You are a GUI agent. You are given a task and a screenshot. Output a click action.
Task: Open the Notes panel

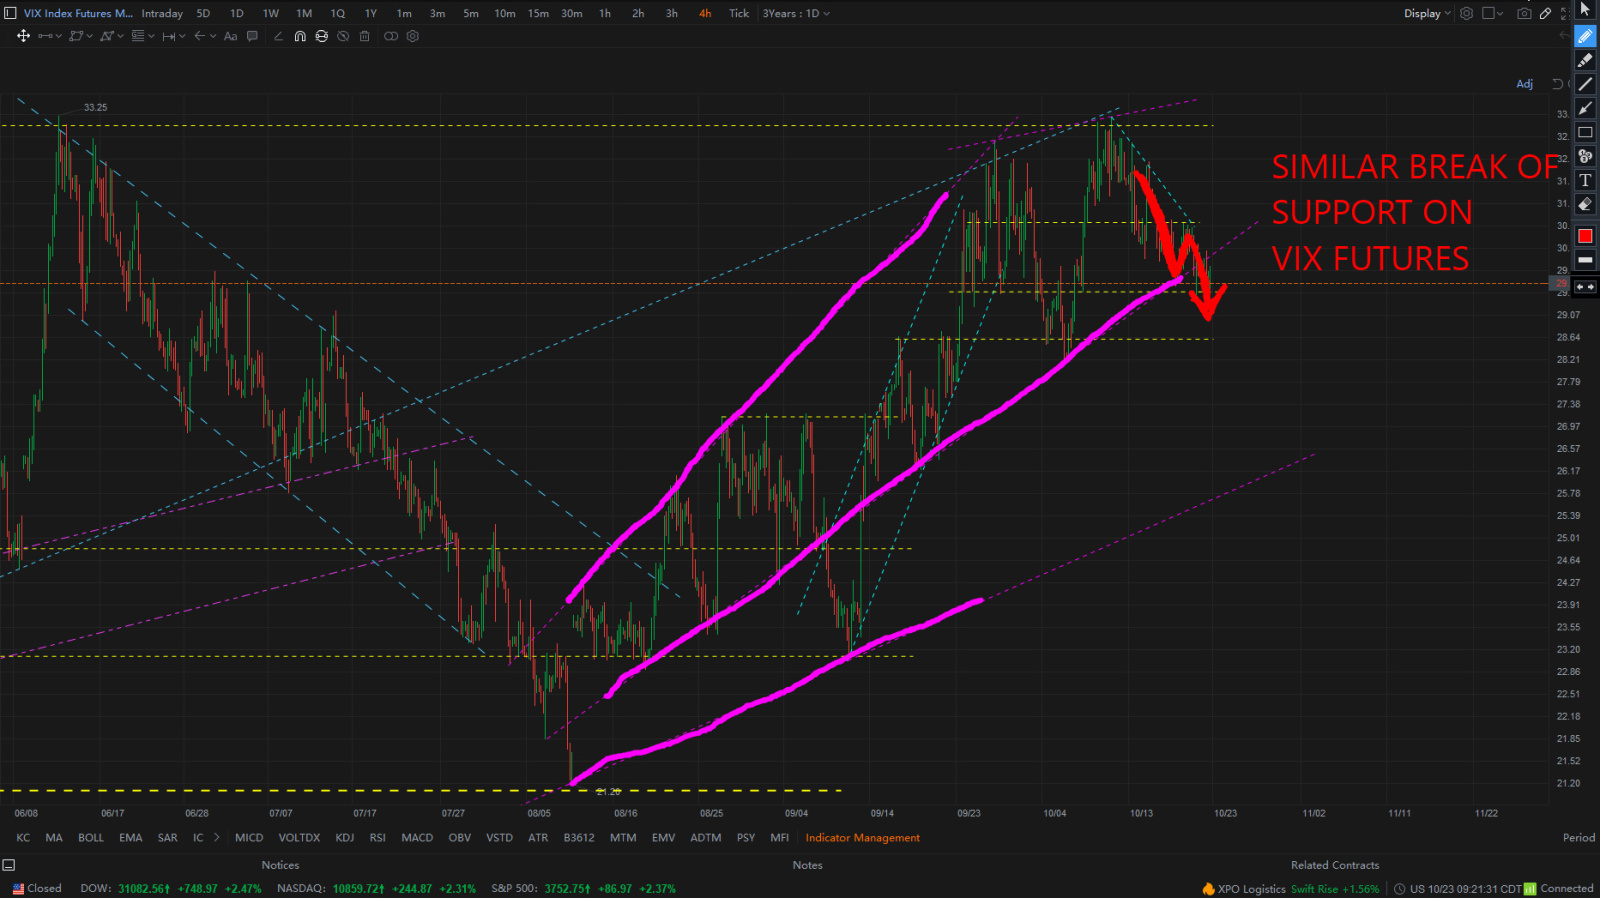pyautogui.click(x=807, y=865)
